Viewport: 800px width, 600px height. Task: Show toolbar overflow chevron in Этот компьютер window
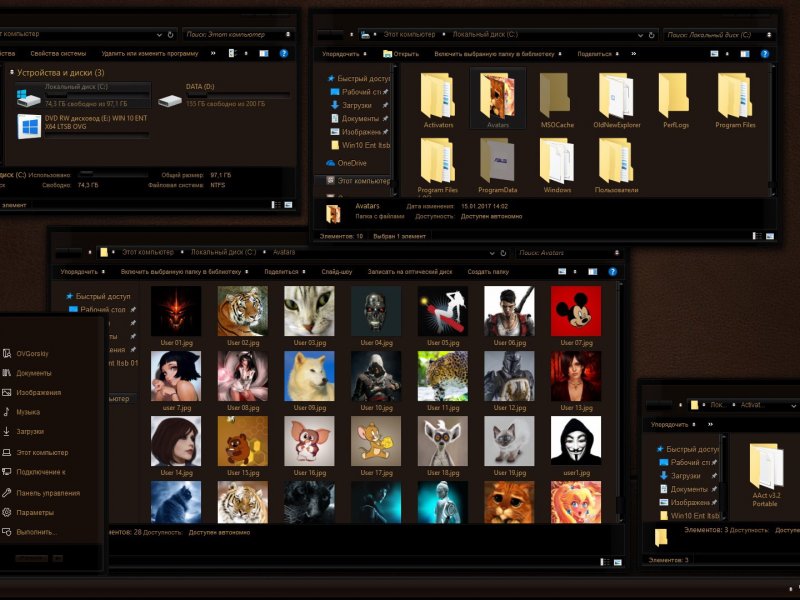coord(213,53)
